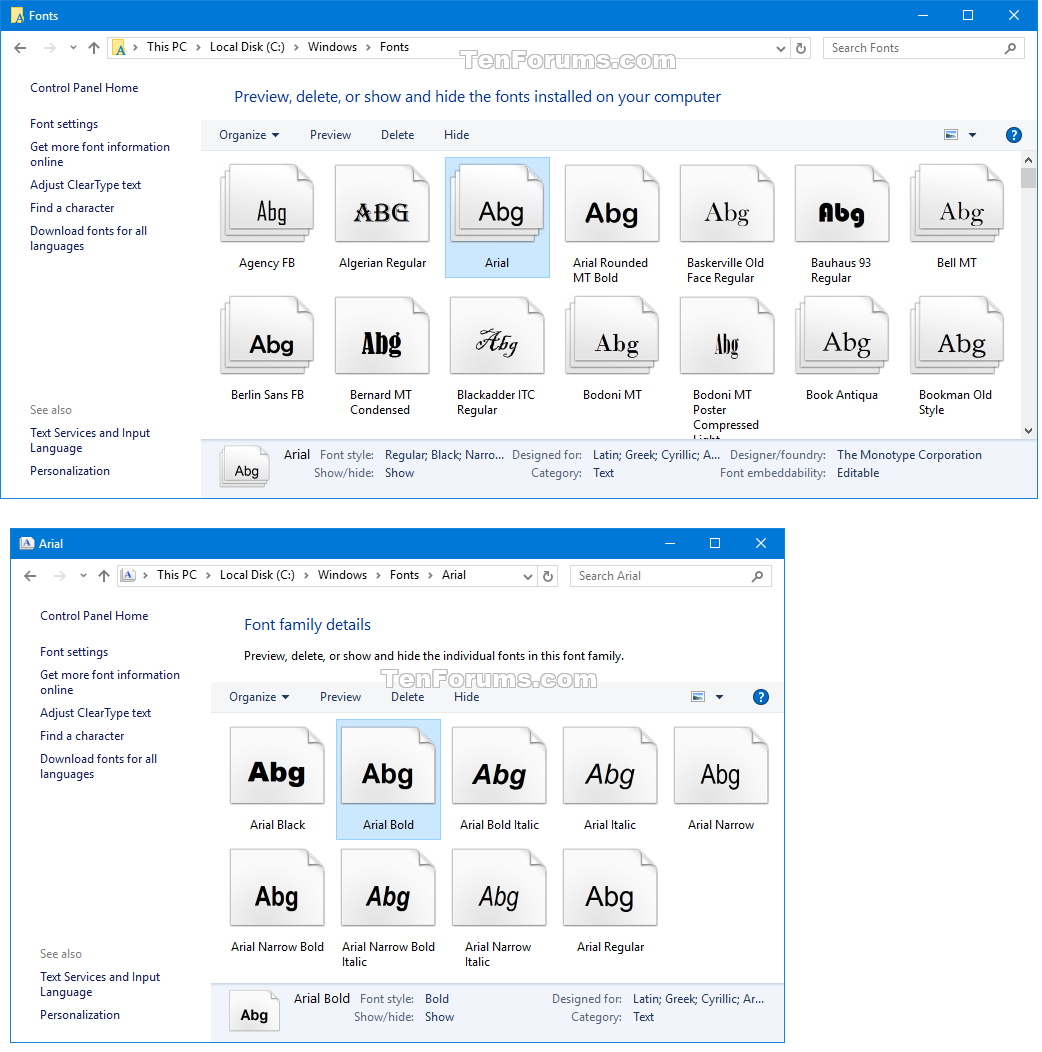Open help in the Fonts window

(1013, 135)
